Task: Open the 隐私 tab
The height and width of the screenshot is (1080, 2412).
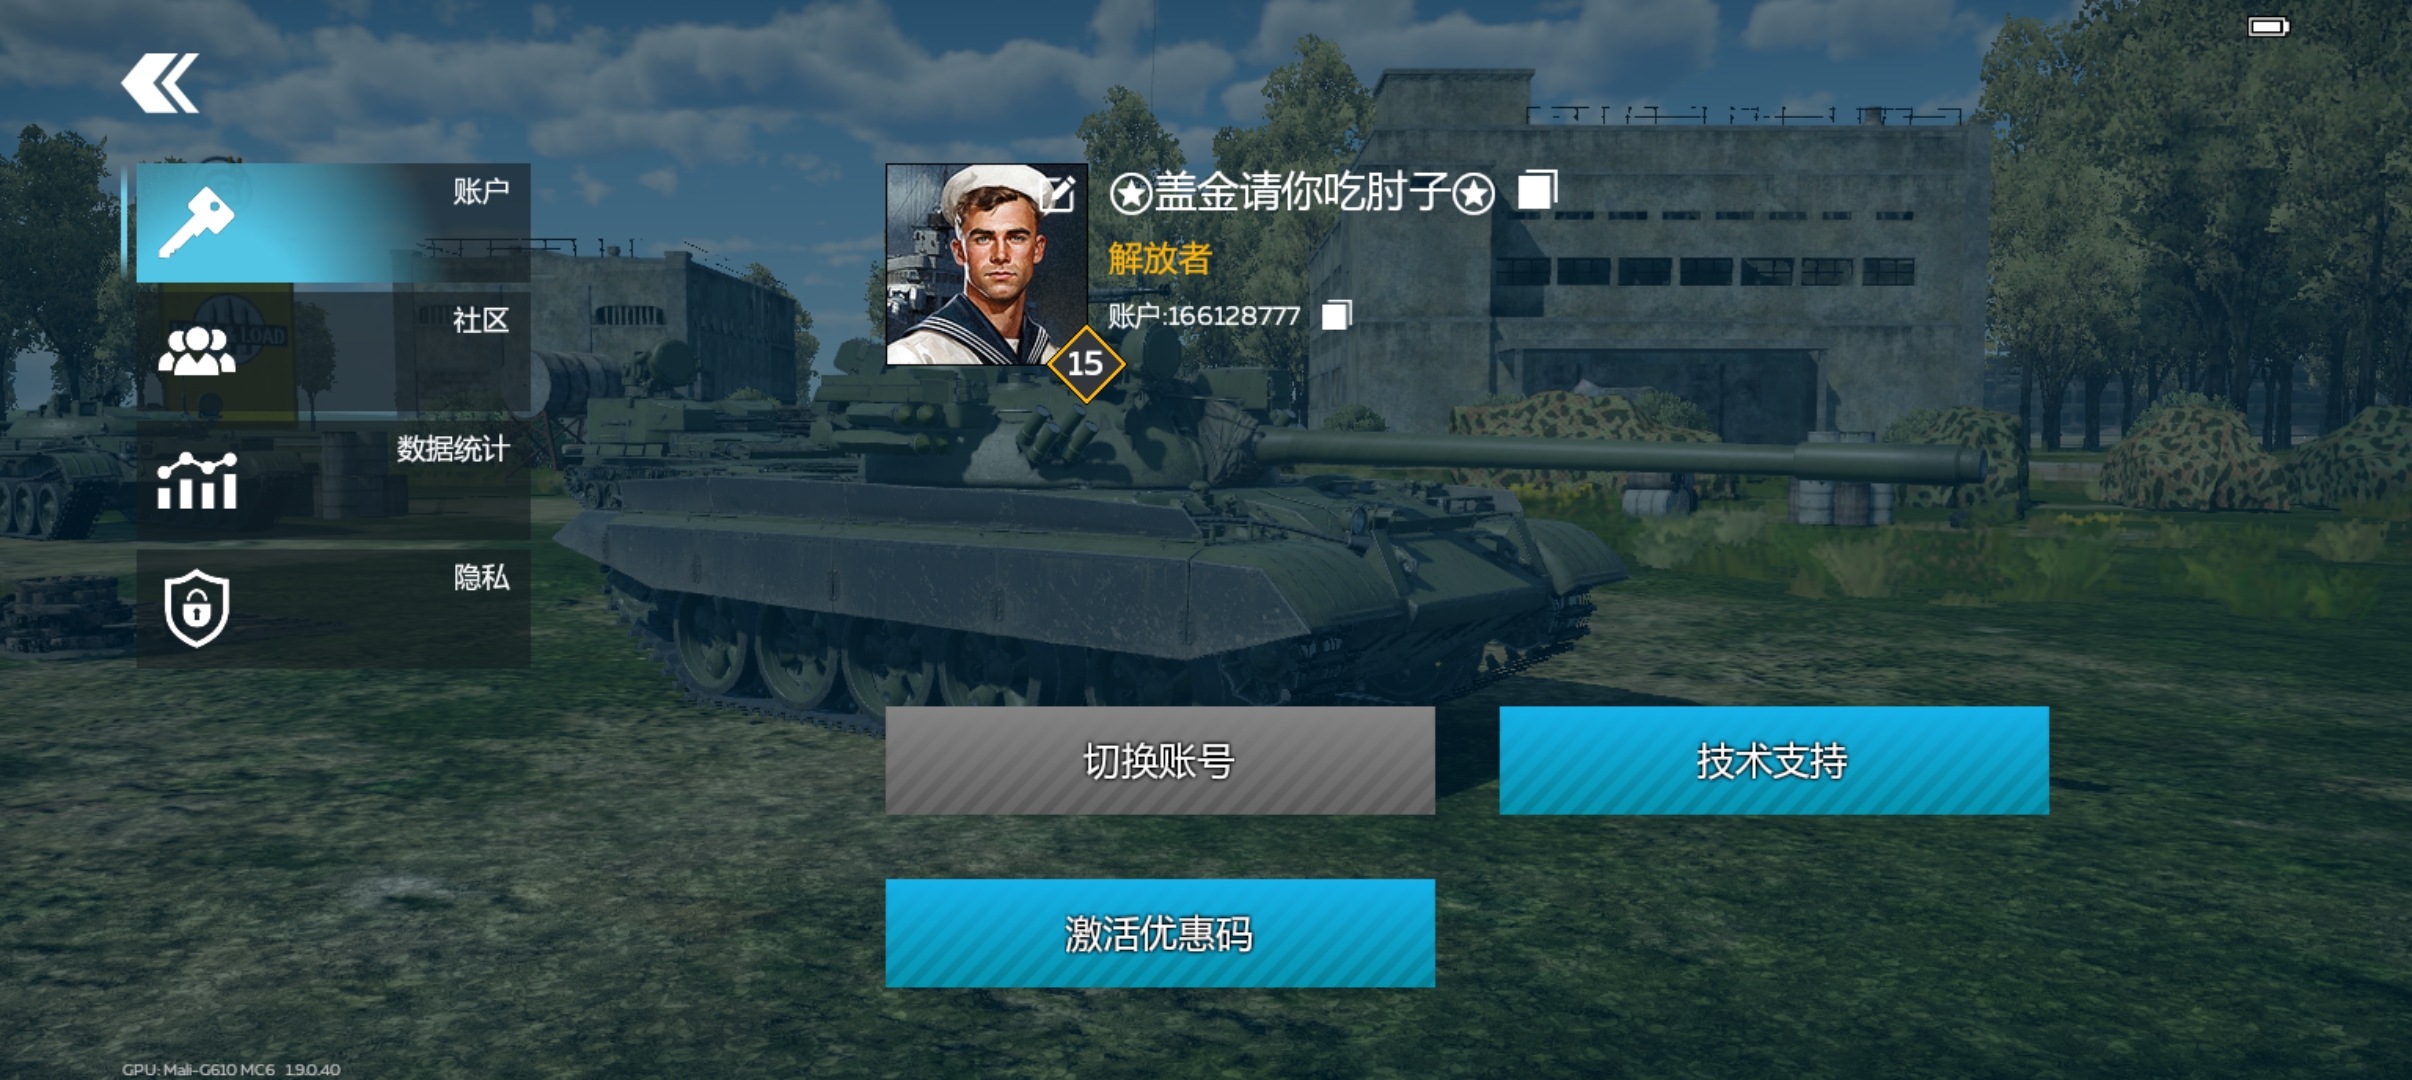Action: 333,609
